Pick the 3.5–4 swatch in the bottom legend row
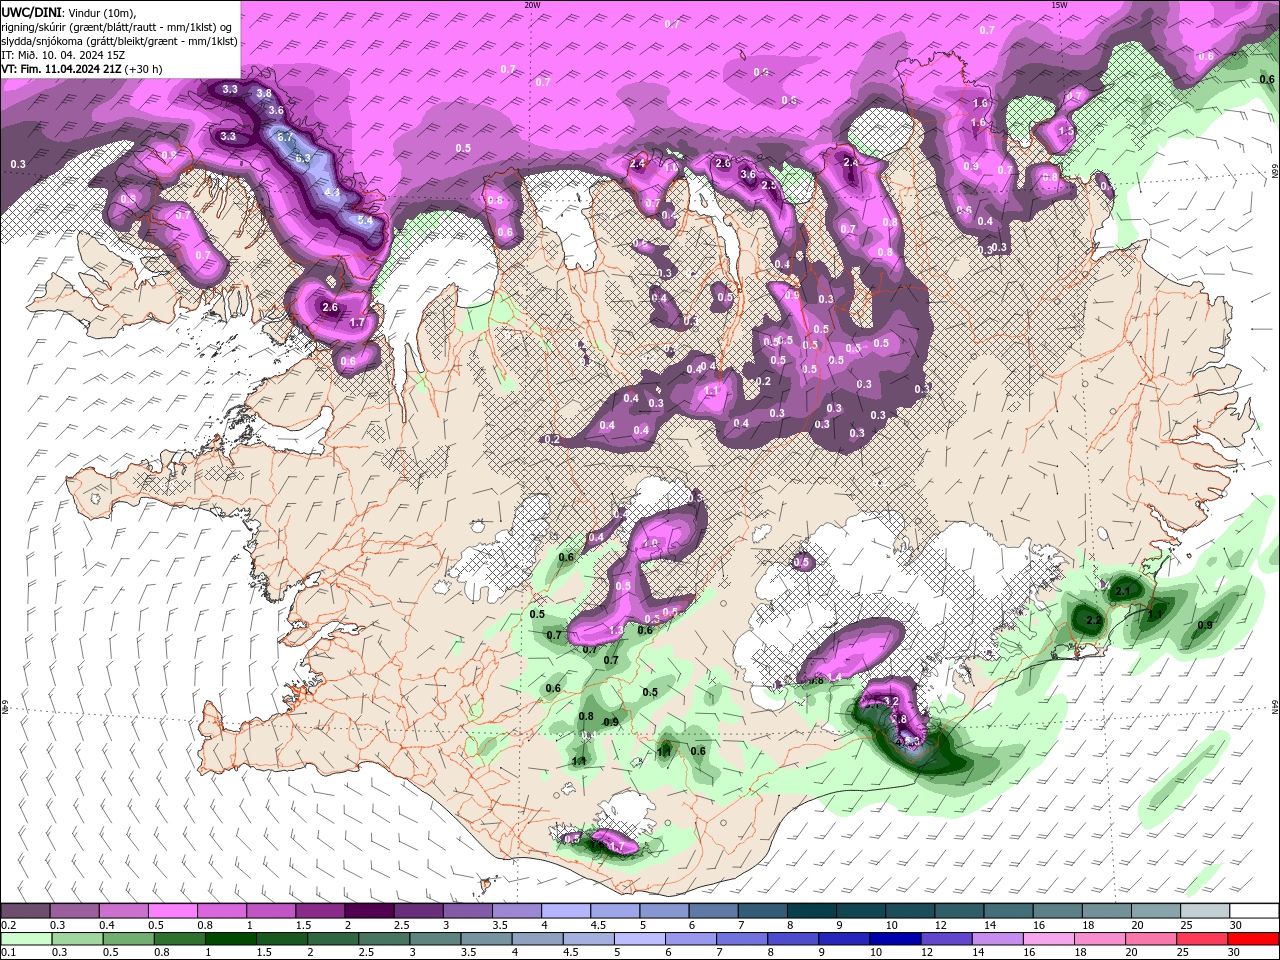 [x=486, y=939]
